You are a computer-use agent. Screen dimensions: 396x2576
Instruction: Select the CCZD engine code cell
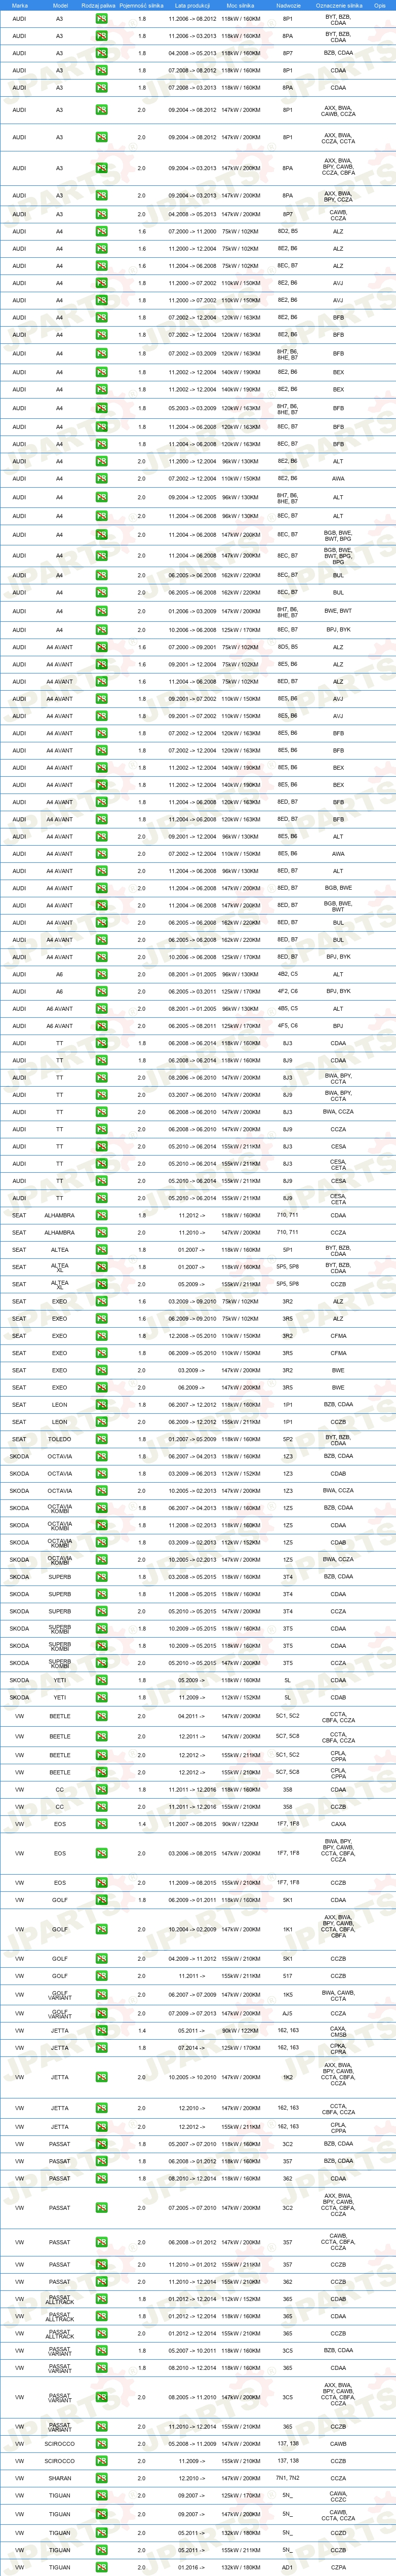[338, 2532]
